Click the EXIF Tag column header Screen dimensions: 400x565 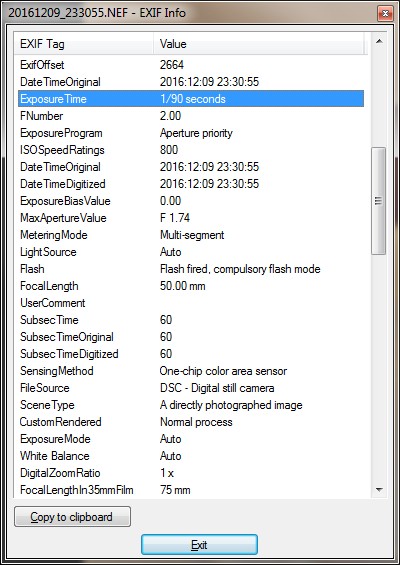[84, 44]
